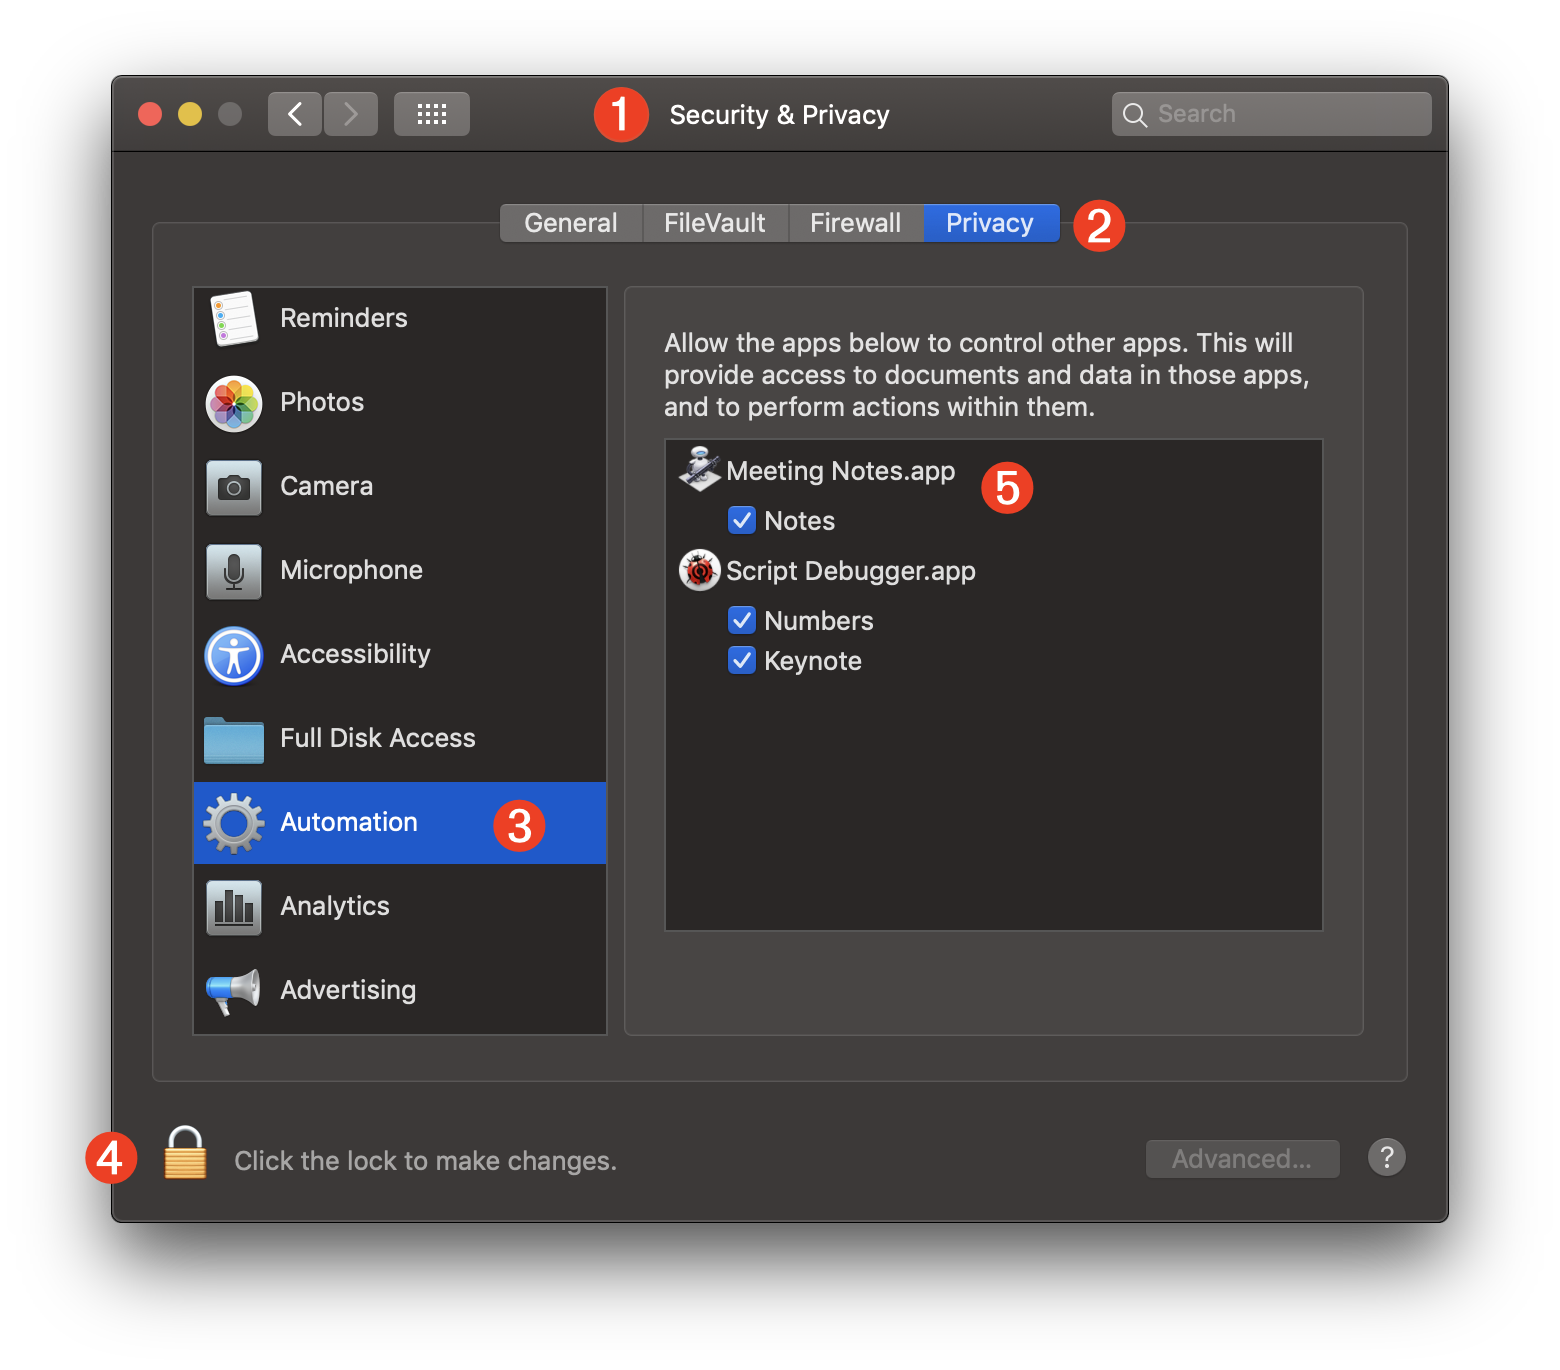Select the Microphone privacy icon
The image size is (1560, 1370).
pyautogui.click(x=232, y=570)
